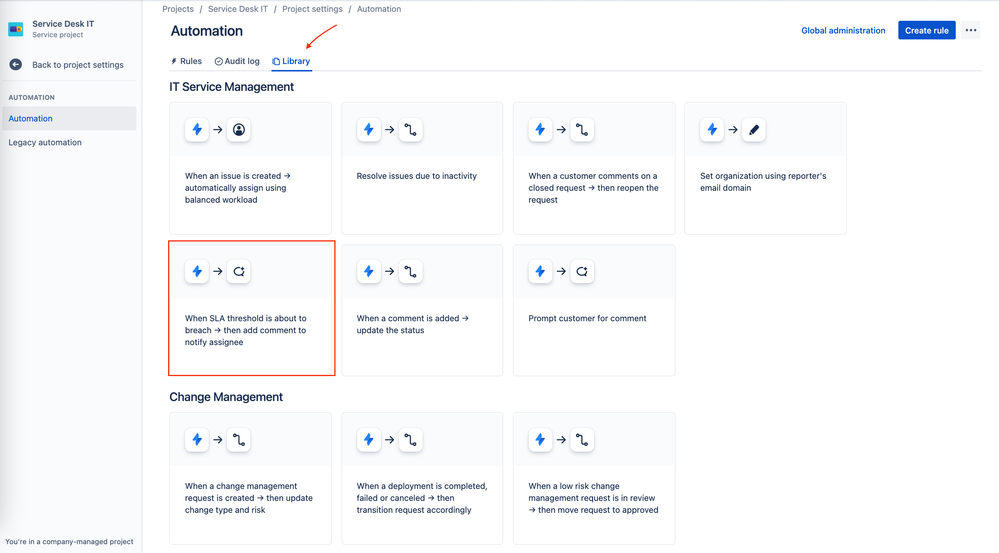Screen dimensions: 999x553
Task: Open 'When a deployment is completed' template
Action: 422,478
